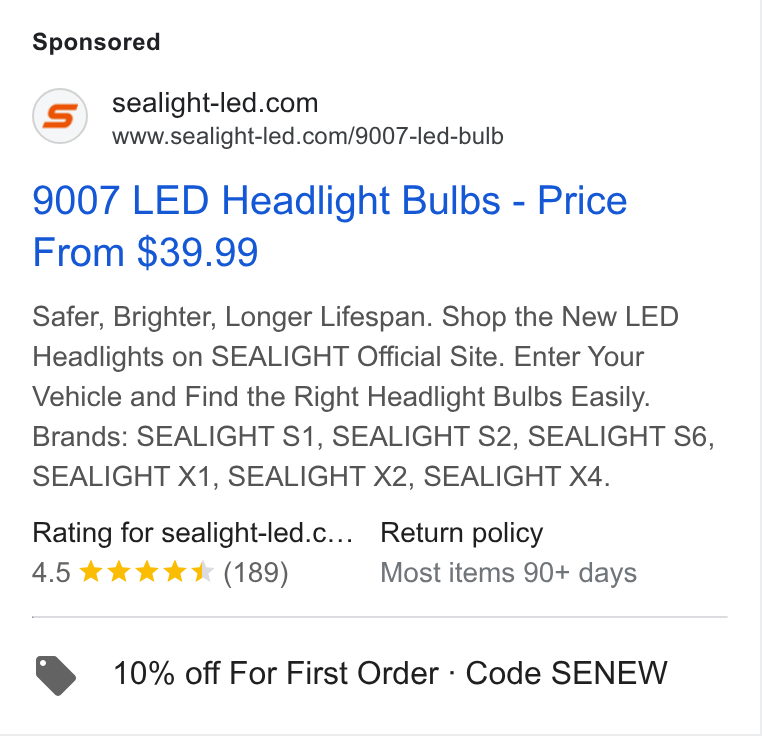This screenshot has height=736, width=762.
Task: Click the orange Sealight S logo icon
Action: click(x=60, y=116)
